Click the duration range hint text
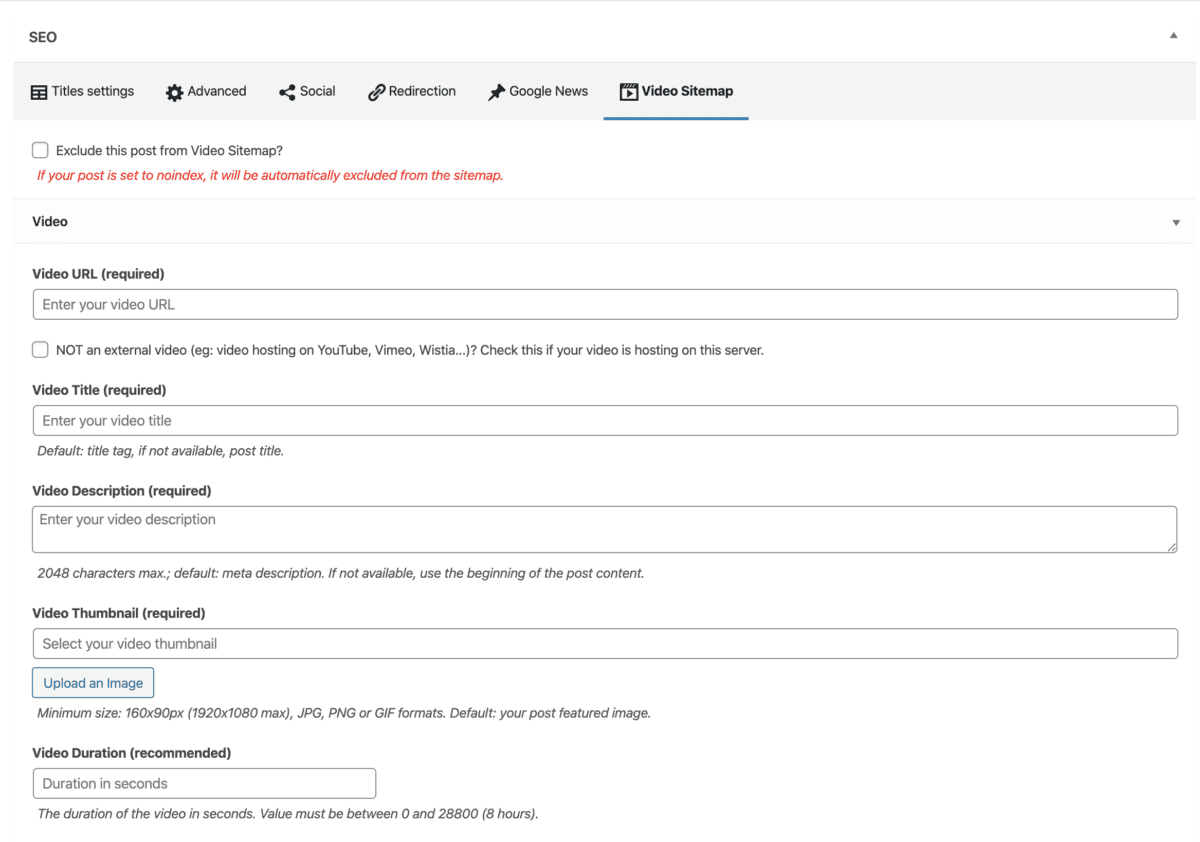1200x842 pixels. (288, 814)
